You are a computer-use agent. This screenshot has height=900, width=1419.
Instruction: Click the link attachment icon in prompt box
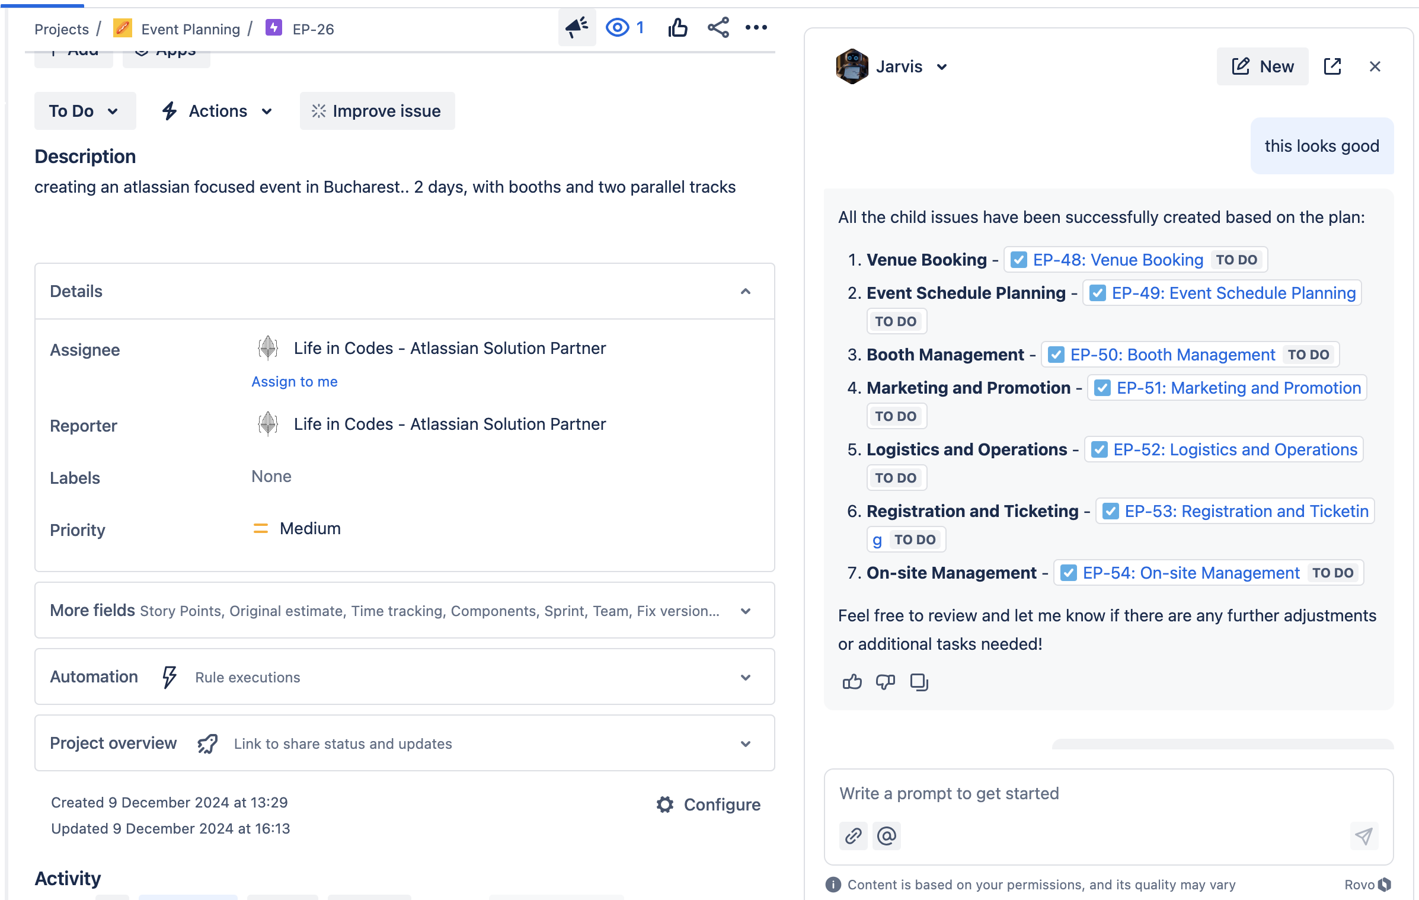point(853,836)
